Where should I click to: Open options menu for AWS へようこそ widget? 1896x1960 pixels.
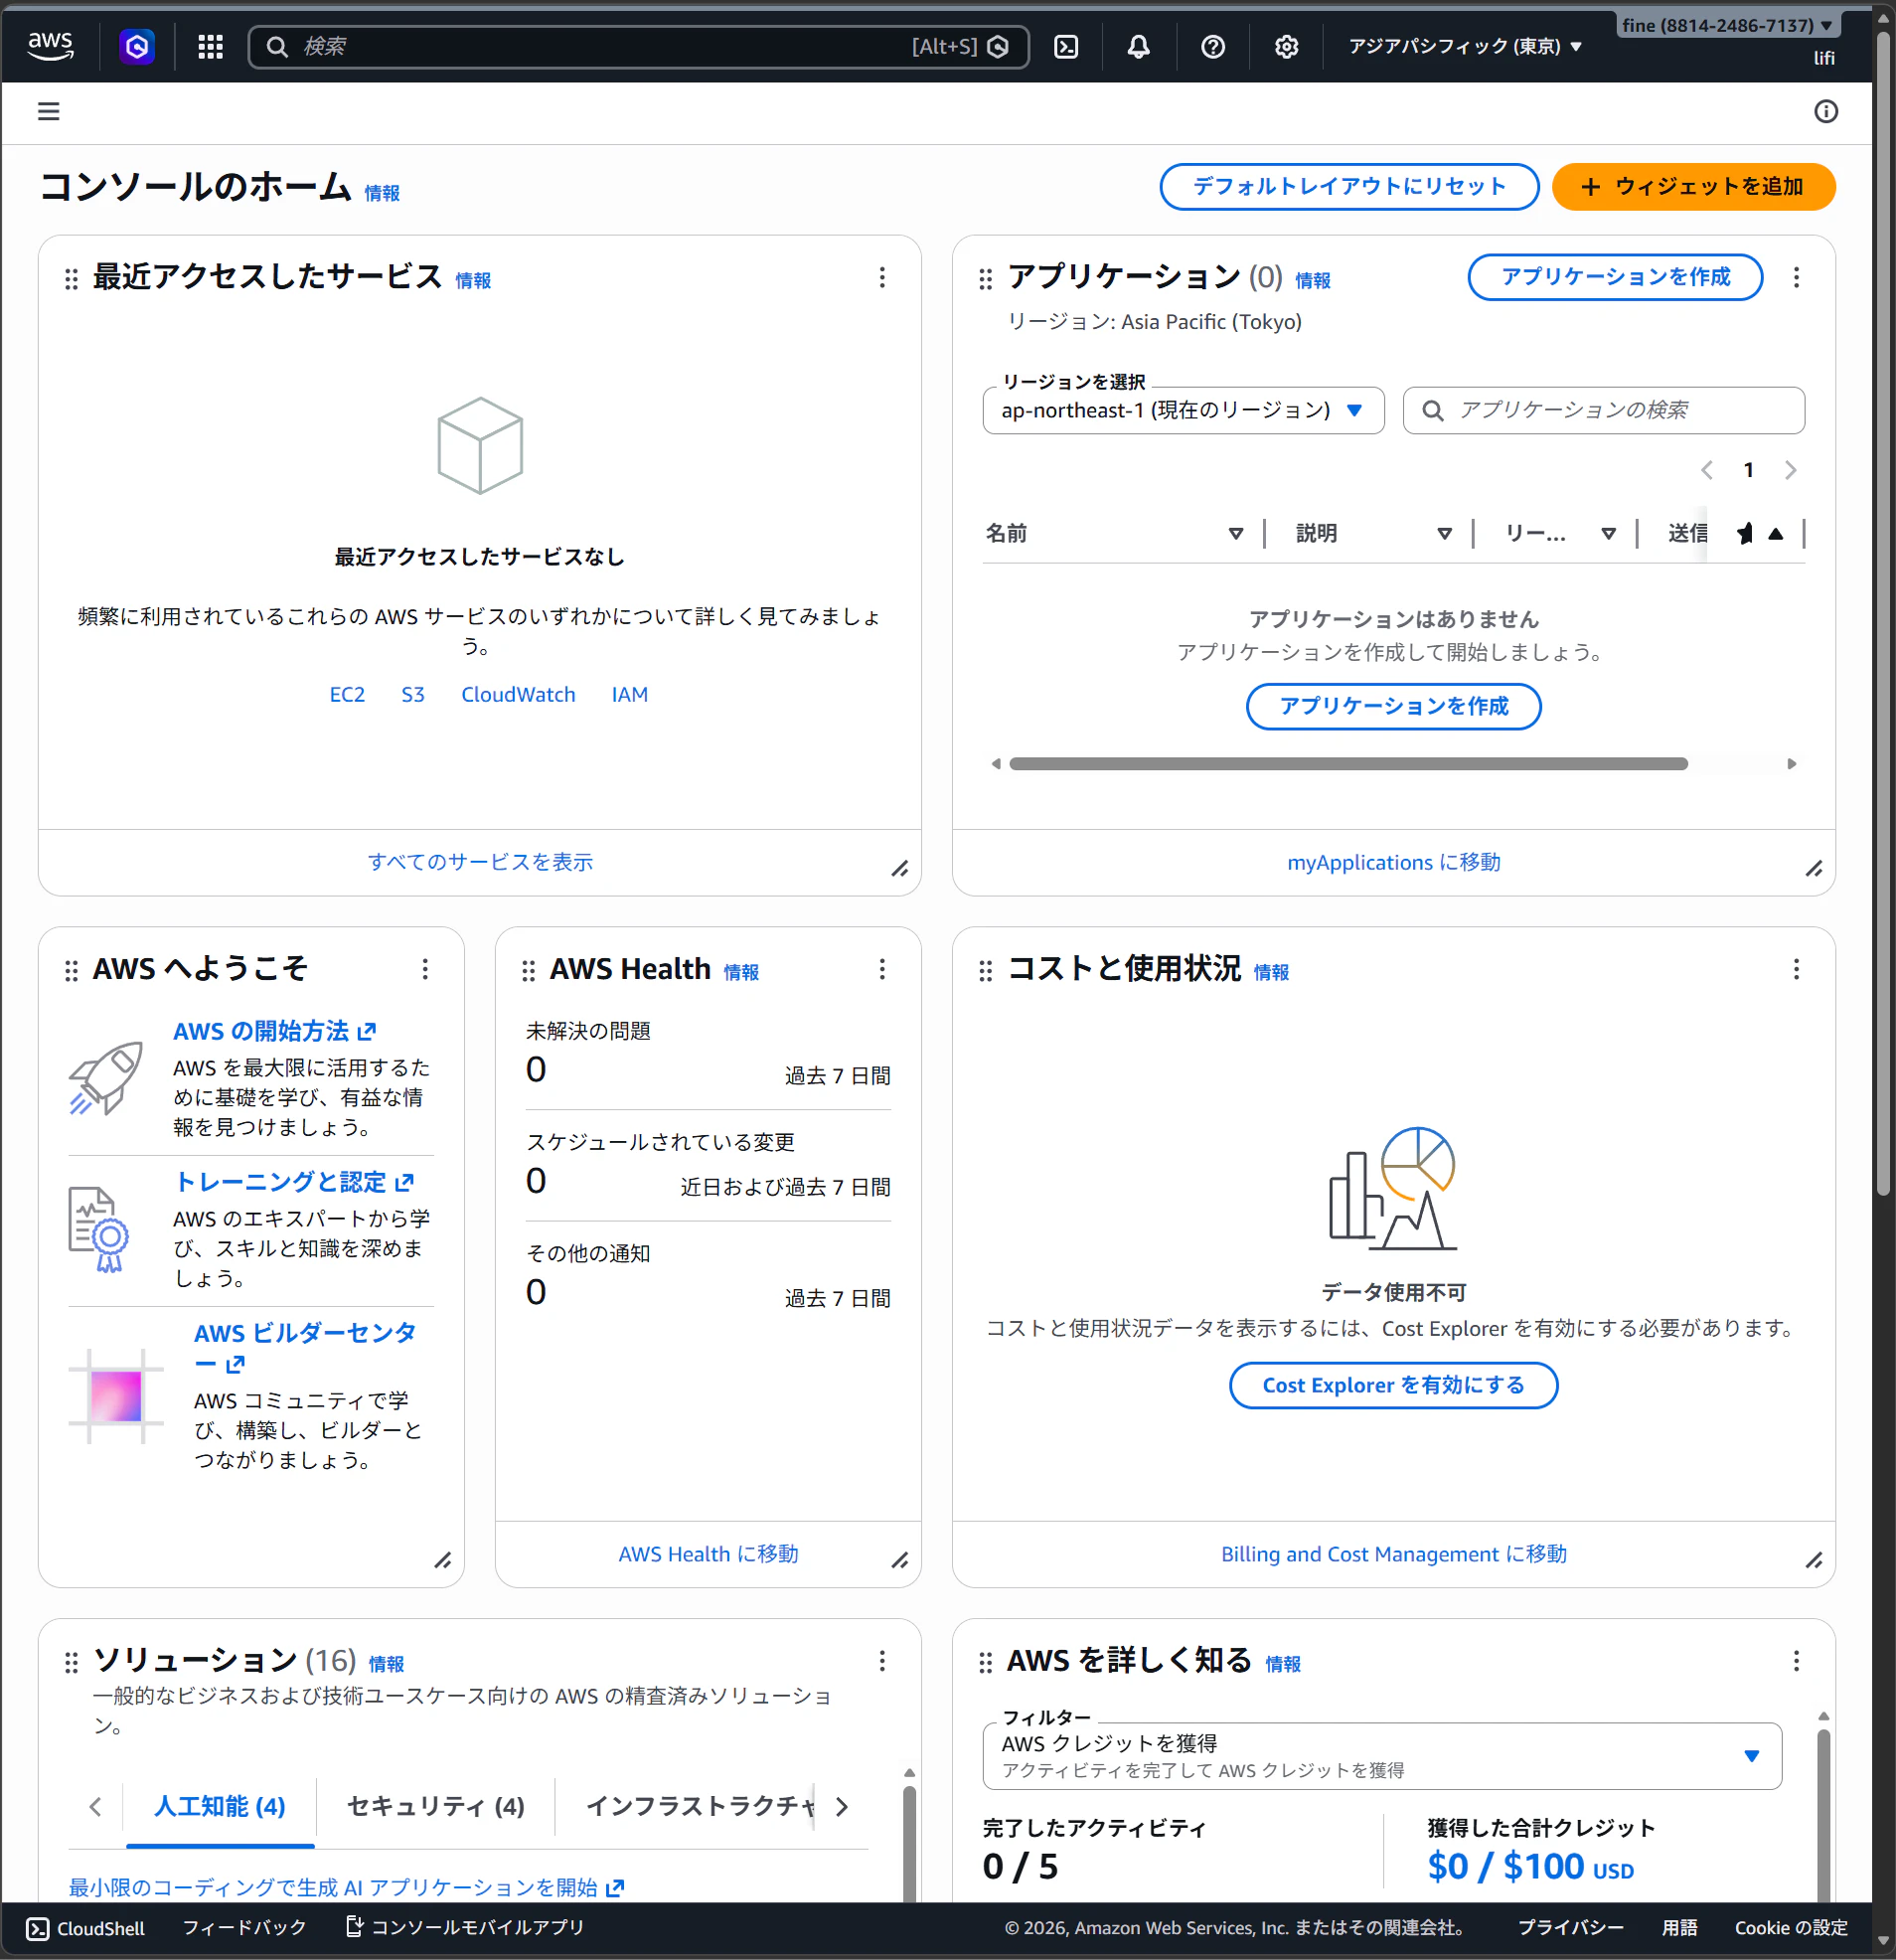click(x=425, y=969)
